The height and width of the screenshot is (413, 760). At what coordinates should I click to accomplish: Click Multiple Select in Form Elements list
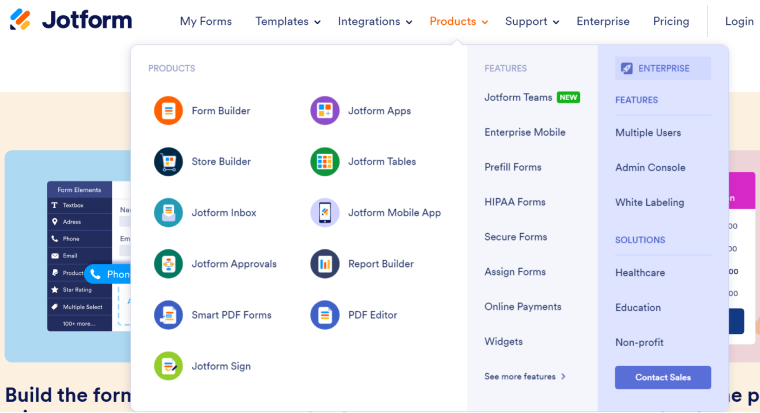pos(82,307)
